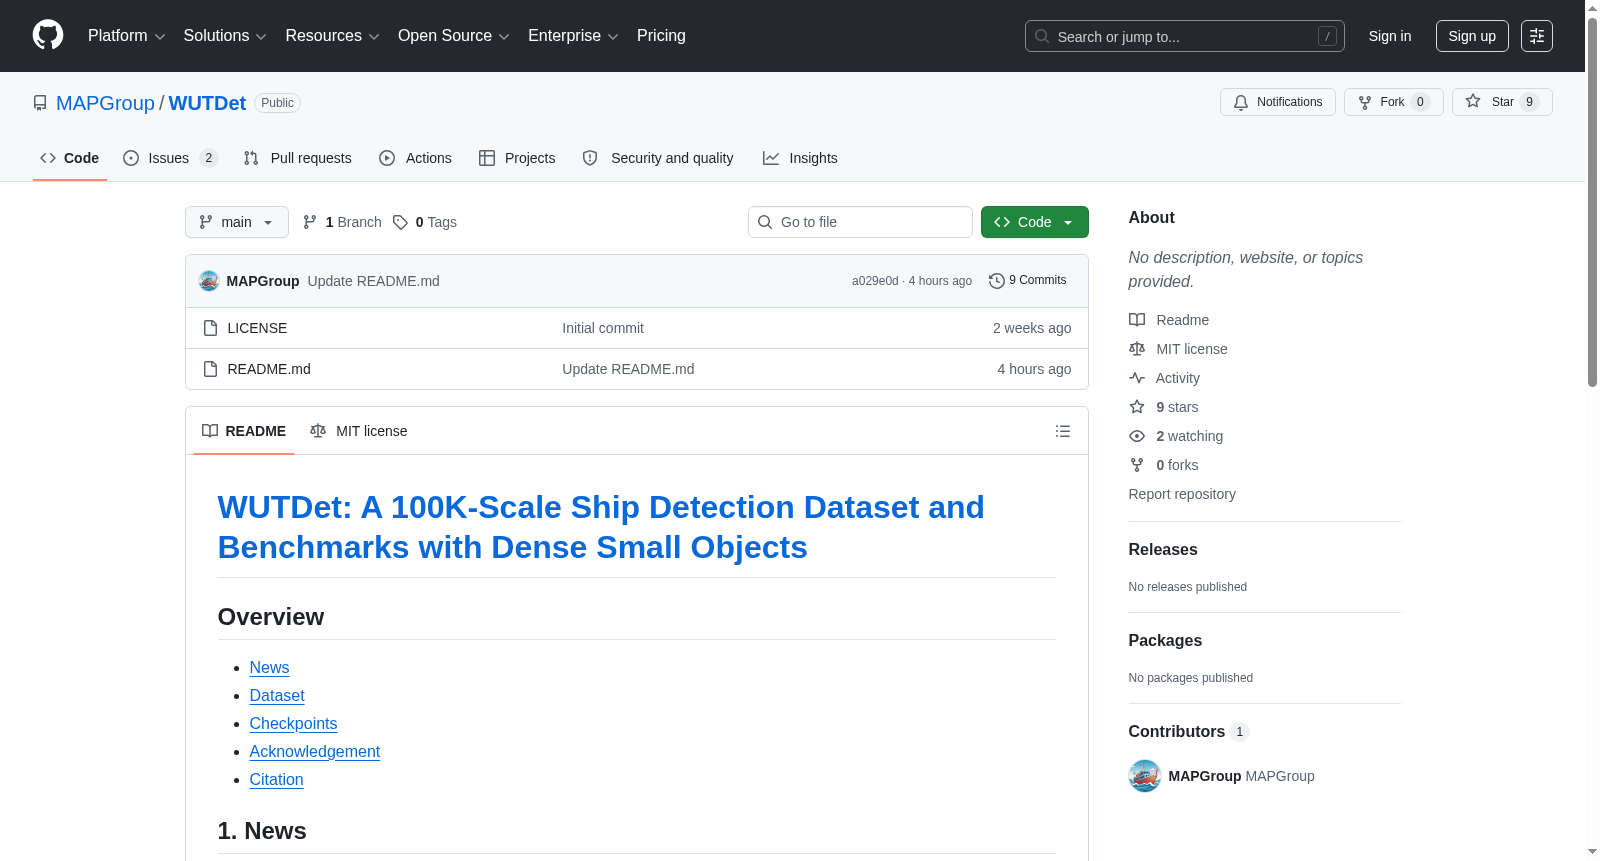
Task: Select the README tab in file viewer
Action: 244,431
